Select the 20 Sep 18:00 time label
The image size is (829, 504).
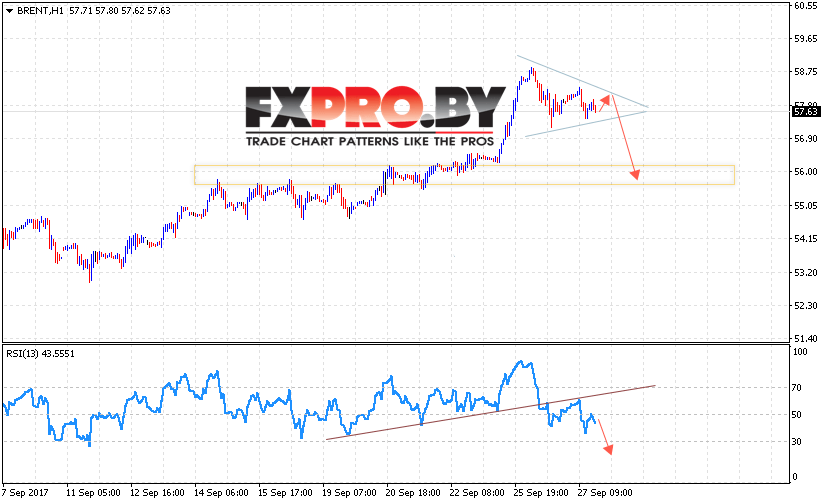pyautogui.click(x=413, y=493)
